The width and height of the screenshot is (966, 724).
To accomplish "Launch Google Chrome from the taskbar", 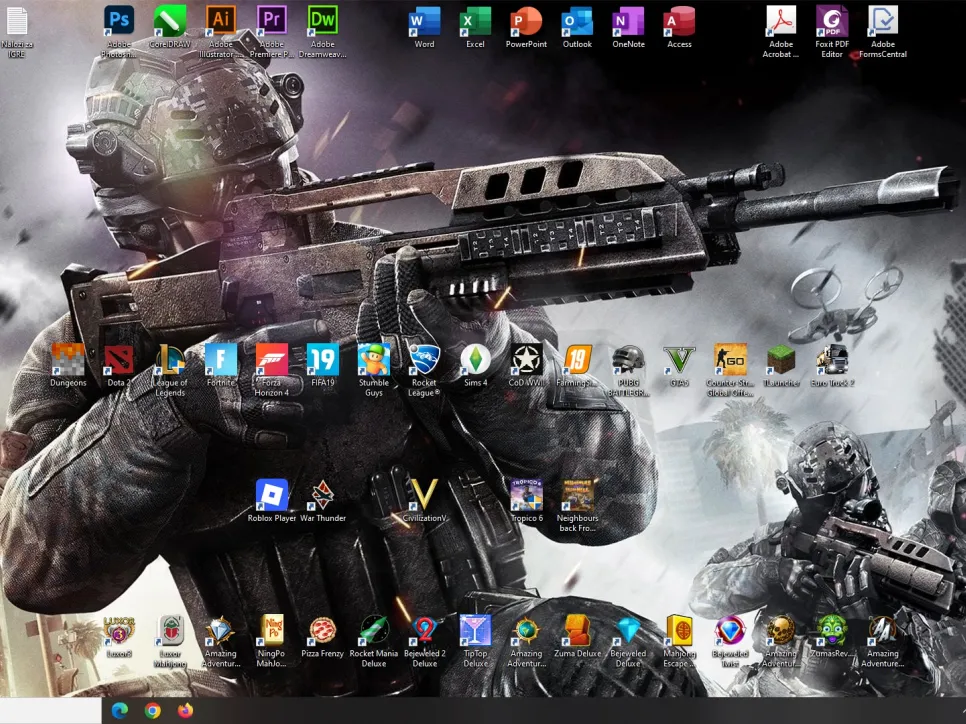I will point(152,710).
